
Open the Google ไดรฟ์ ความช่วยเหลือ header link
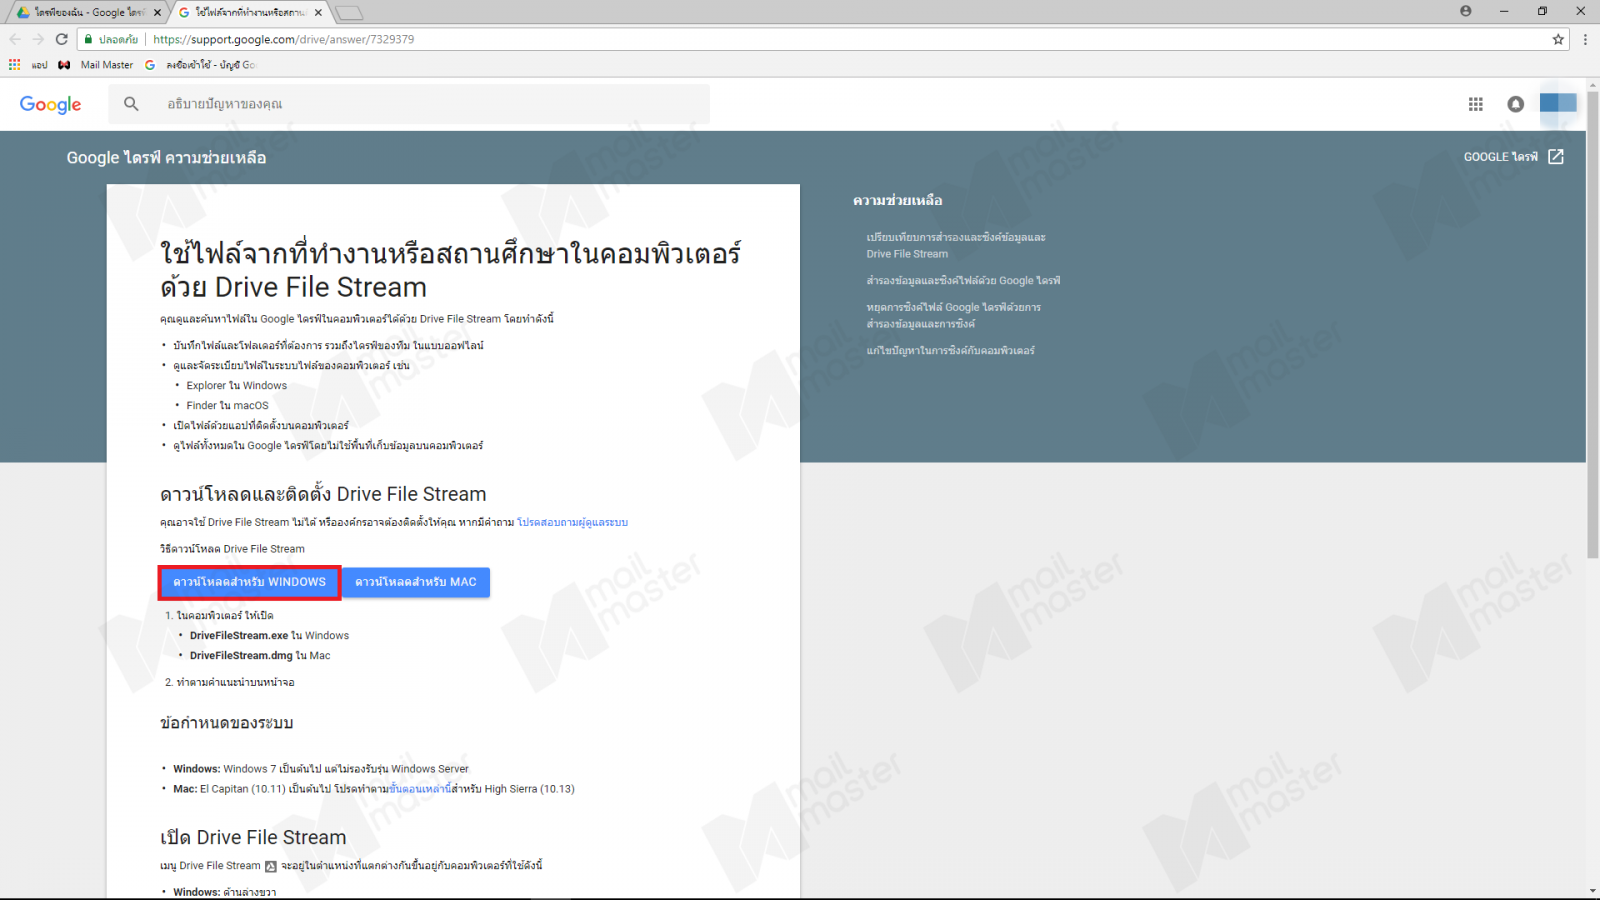[166, 158]
